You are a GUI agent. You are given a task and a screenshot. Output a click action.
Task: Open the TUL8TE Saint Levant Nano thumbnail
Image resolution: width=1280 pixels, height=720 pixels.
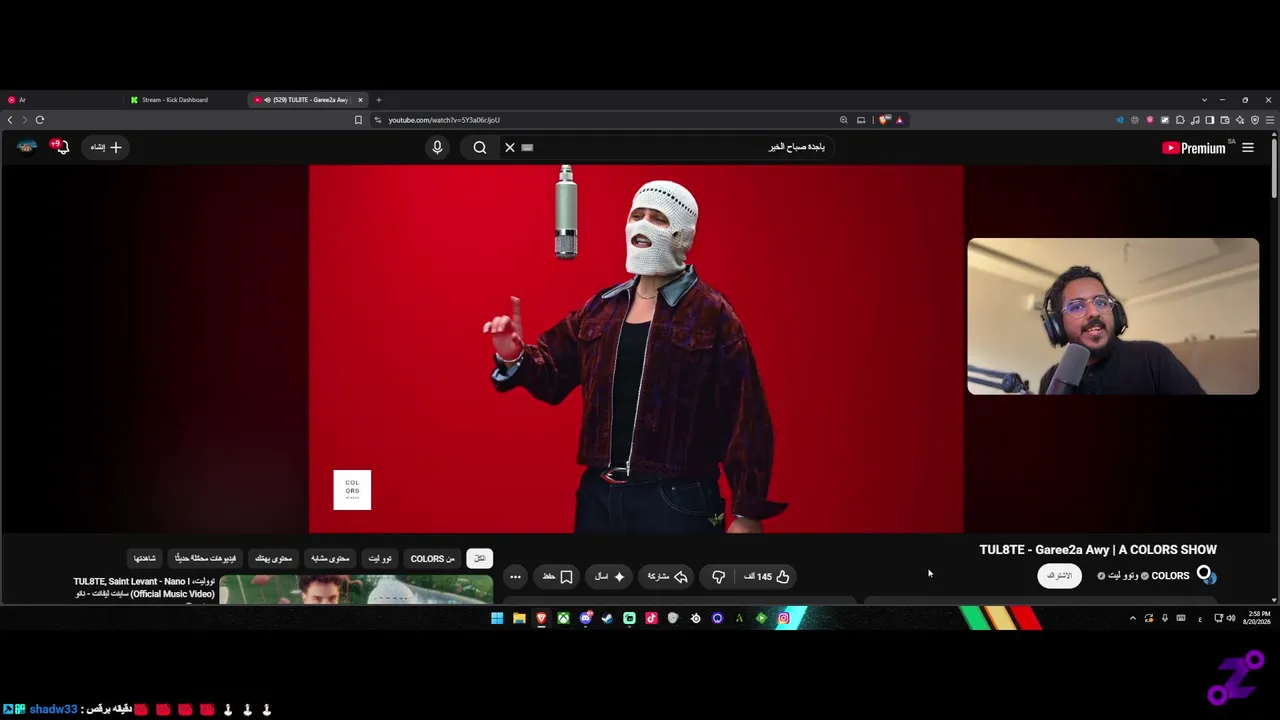coord(356,590)
